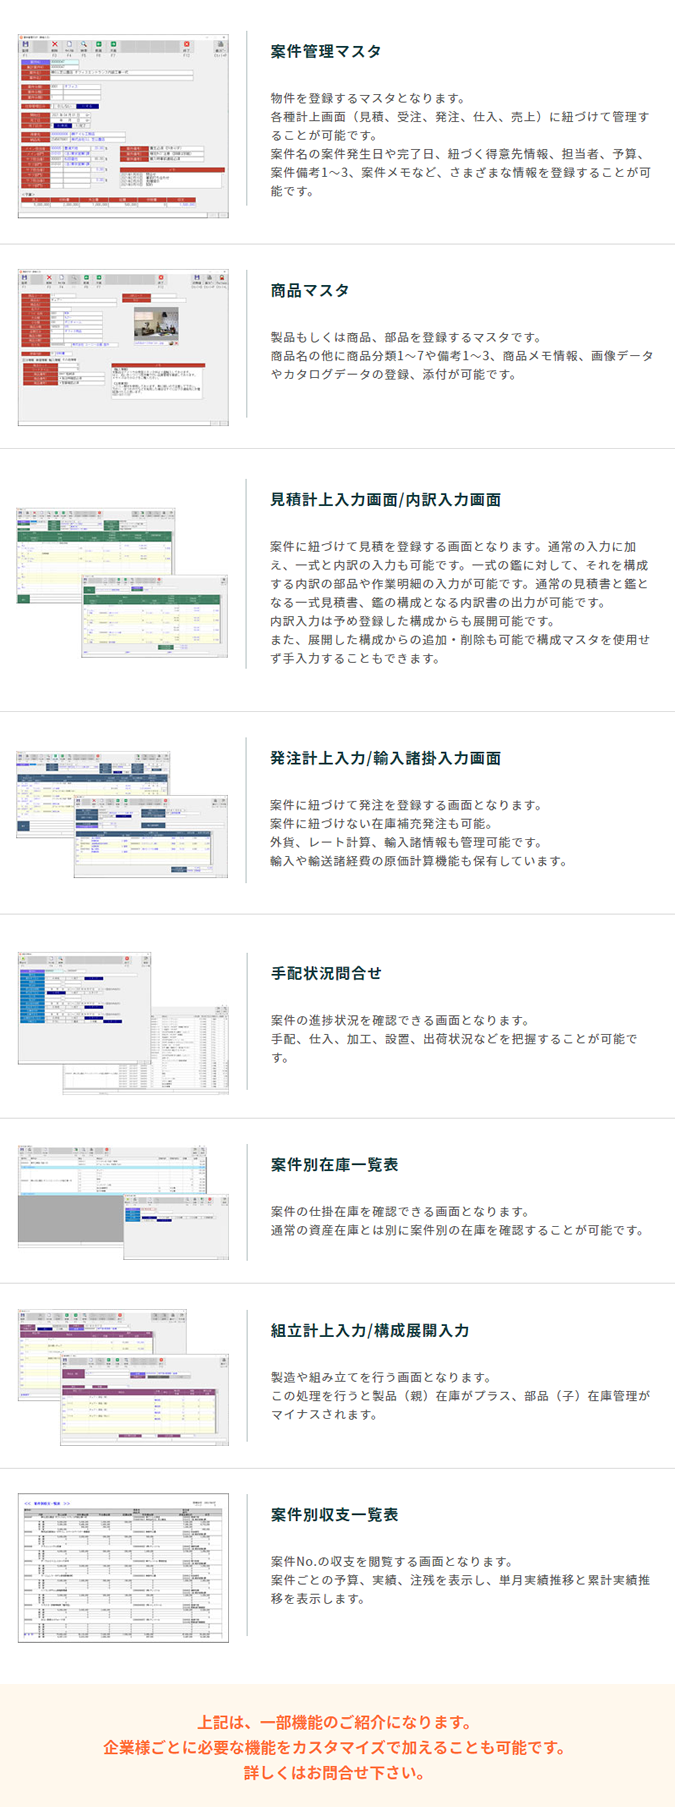The height and width of the screenshot is (1819, 675).
Task: Click the red X delete icon in 案件管理マスタ toolbar
Action: (54, 45)
